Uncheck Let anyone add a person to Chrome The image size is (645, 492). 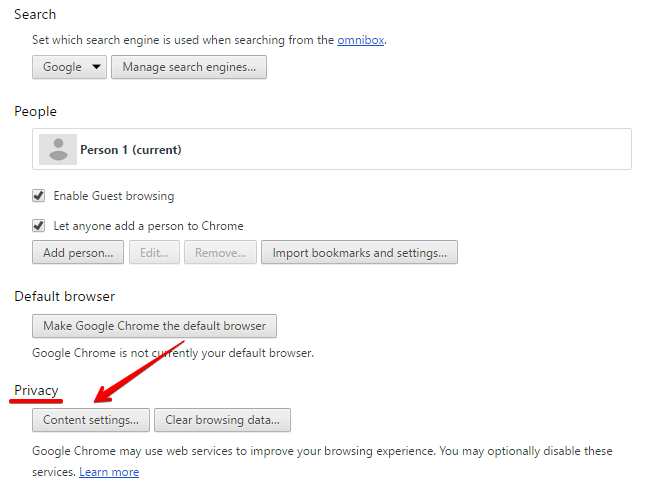(39, 226)
